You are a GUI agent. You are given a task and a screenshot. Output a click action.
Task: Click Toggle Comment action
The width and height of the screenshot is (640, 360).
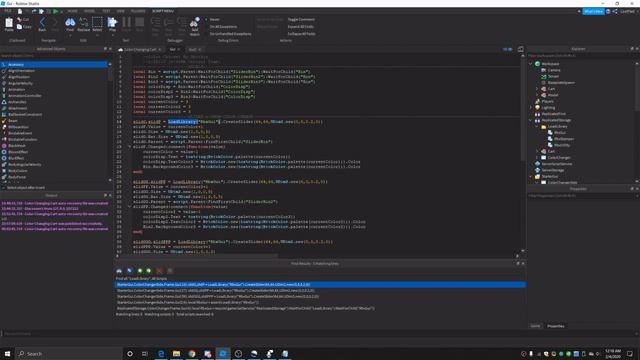(301, 20)
